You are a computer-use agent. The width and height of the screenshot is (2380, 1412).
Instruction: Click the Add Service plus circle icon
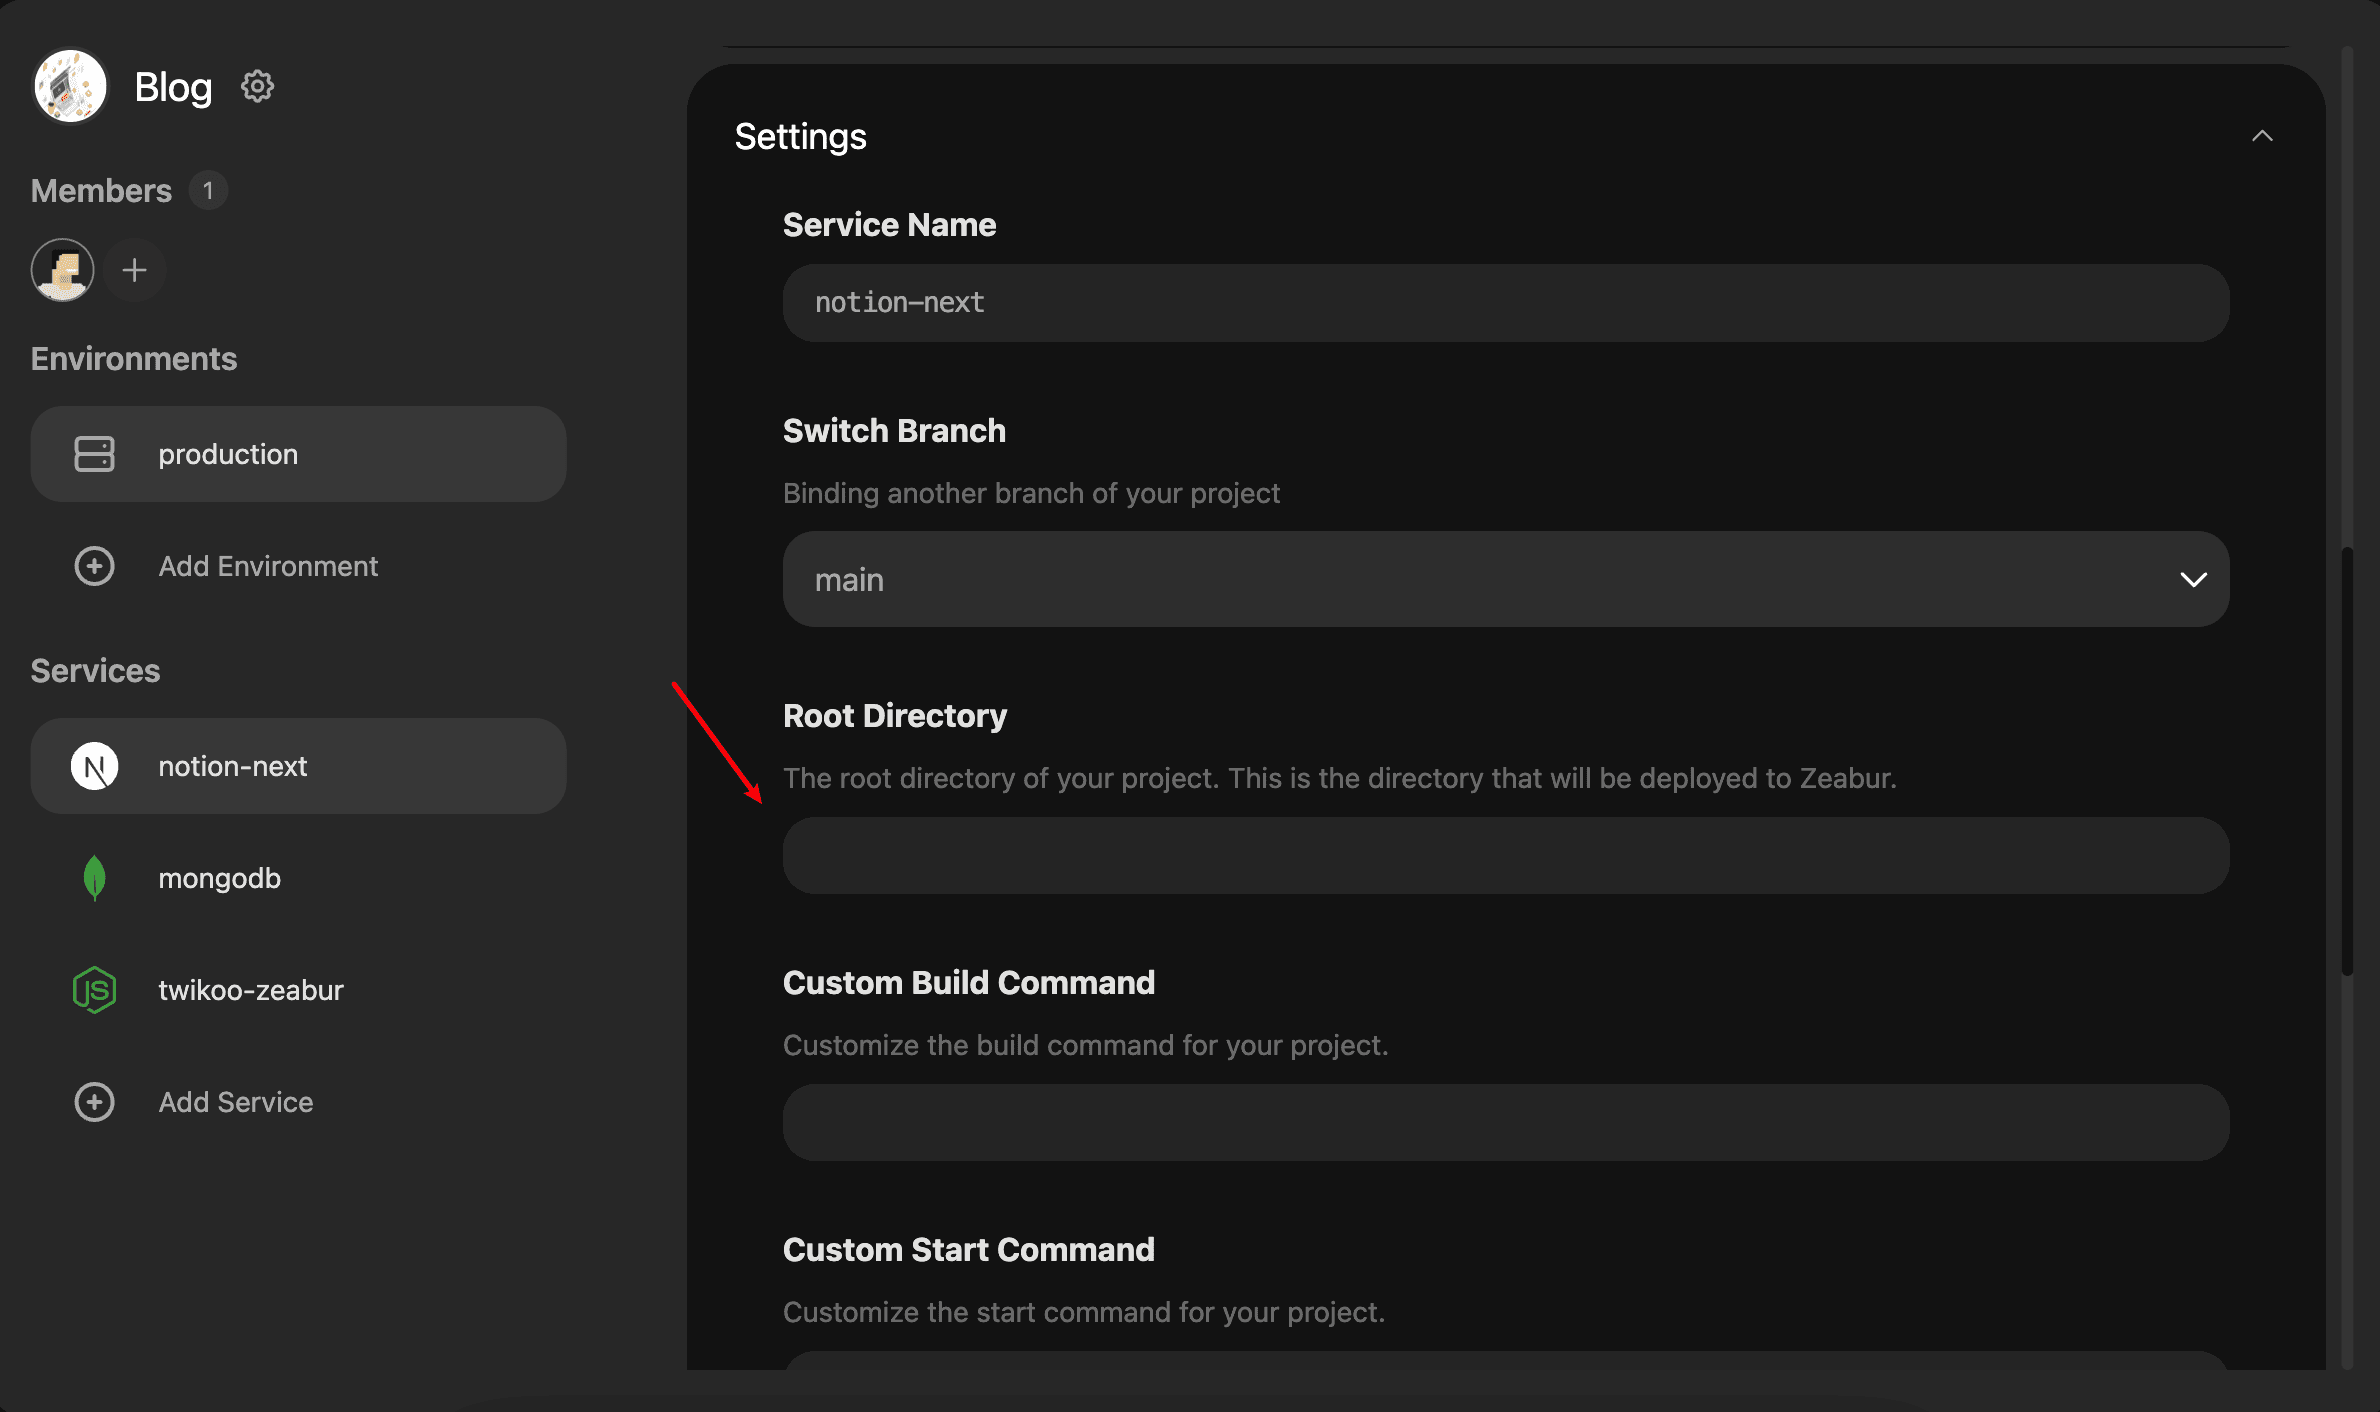click(94, 1102)
